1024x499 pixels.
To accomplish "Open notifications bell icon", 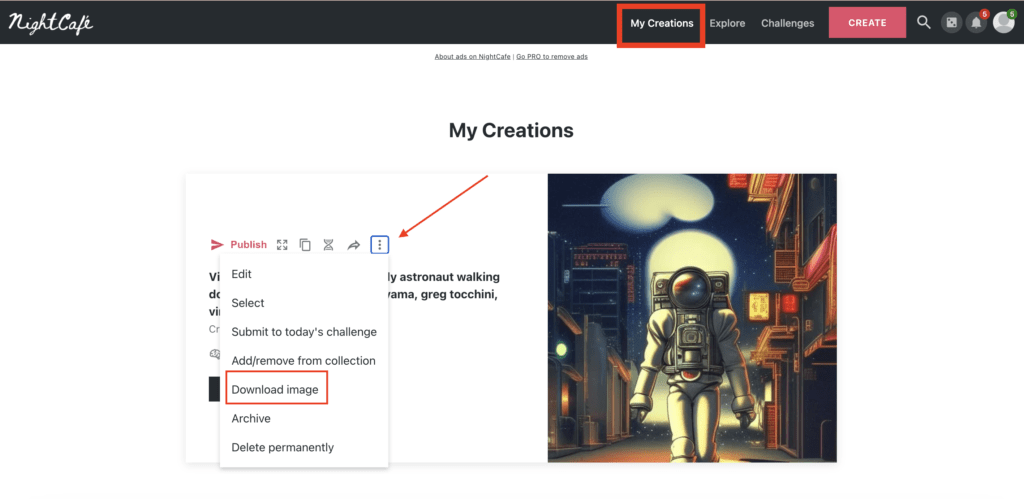I will pyautogui.click(x=977, y=23).
